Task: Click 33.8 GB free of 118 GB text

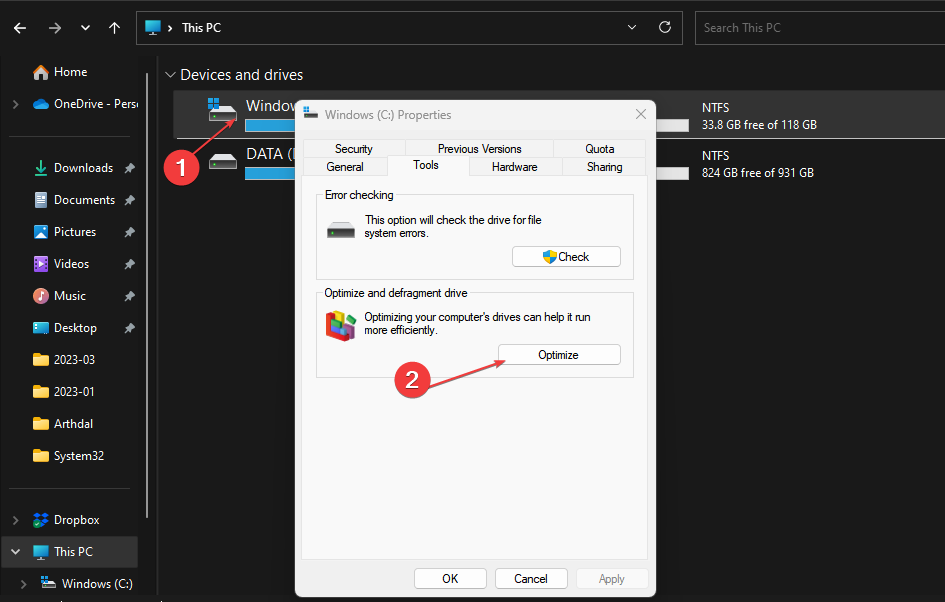Action: click(759, 125)
